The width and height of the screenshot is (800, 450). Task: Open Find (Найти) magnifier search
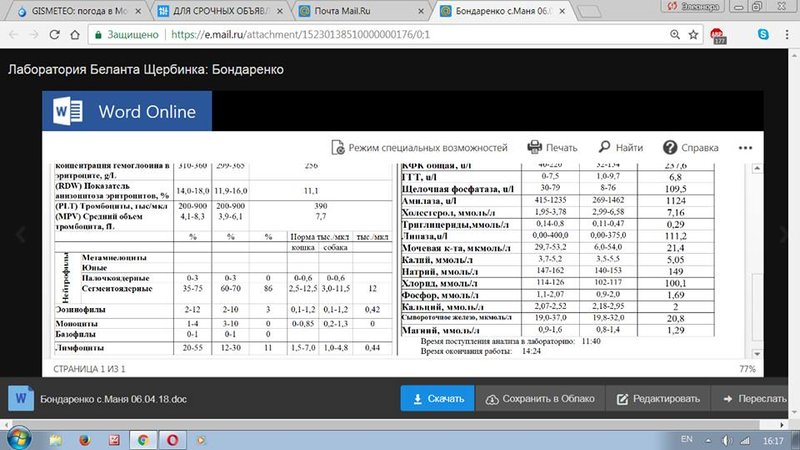coord(605,147)
